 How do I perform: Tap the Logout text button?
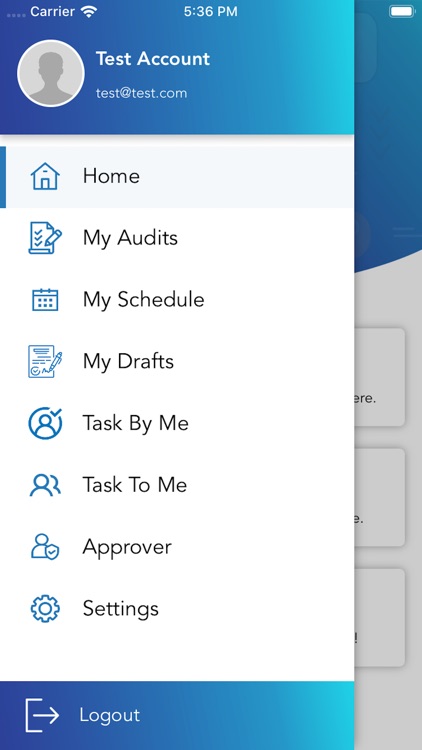[x=110, y=716]
